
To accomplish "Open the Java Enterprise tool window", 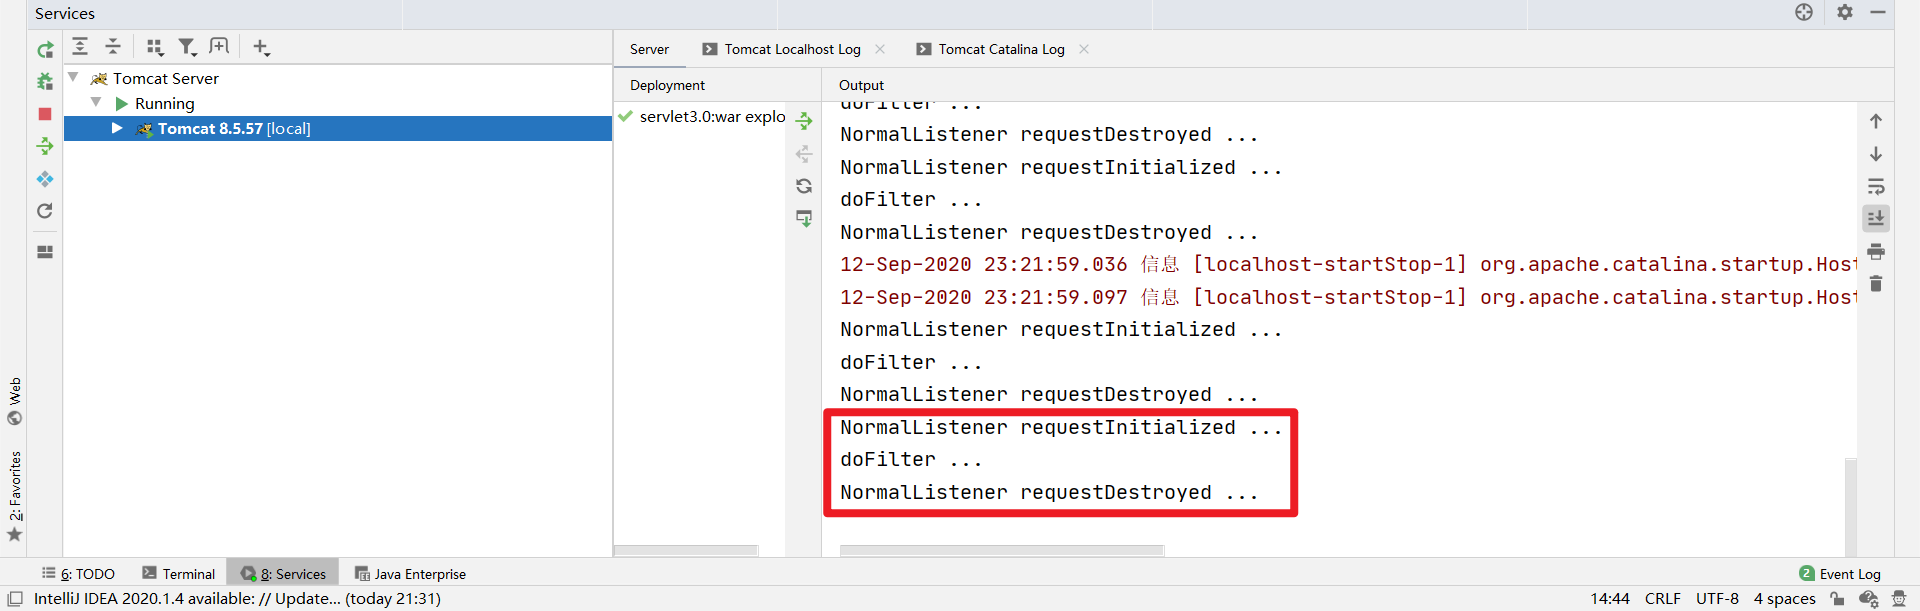I will click(x=410, y=574).
